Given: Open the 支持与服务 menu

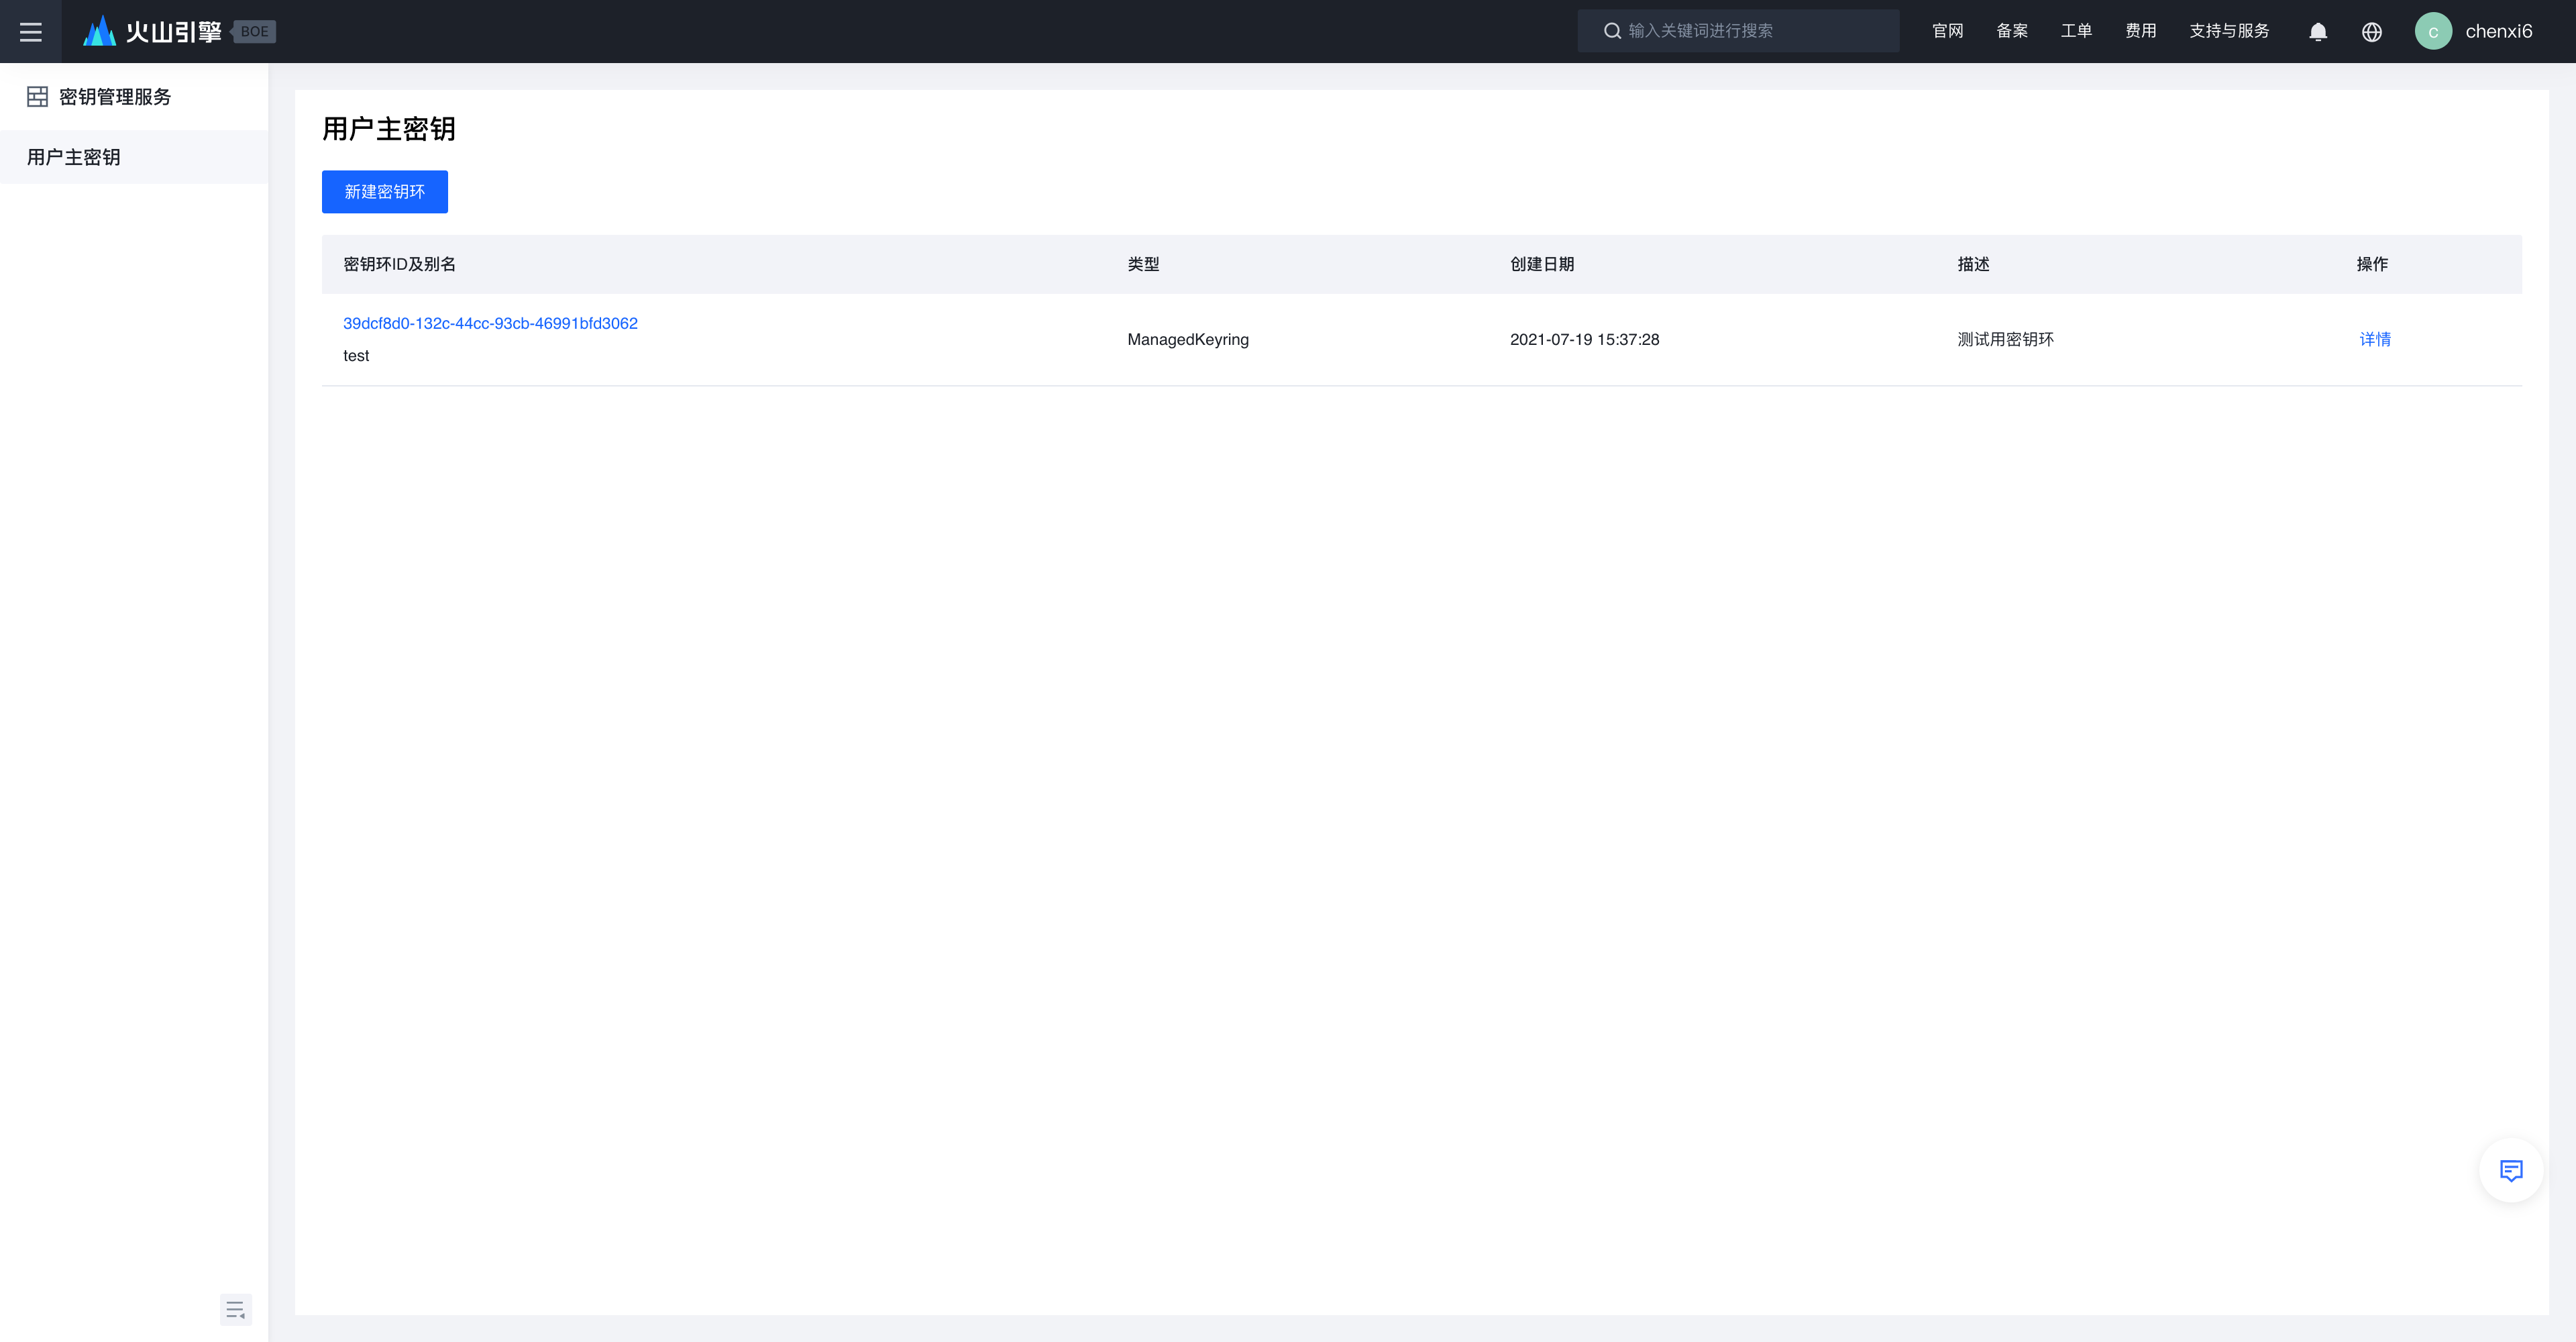Looking at the screenshot, I should point(2229,31).
